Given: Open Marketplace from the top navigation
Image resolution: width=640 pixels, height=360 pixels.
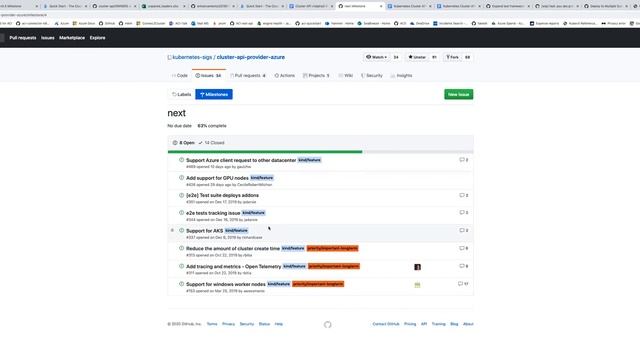Looking at the screenshot, I should click(x=72, y=38).
